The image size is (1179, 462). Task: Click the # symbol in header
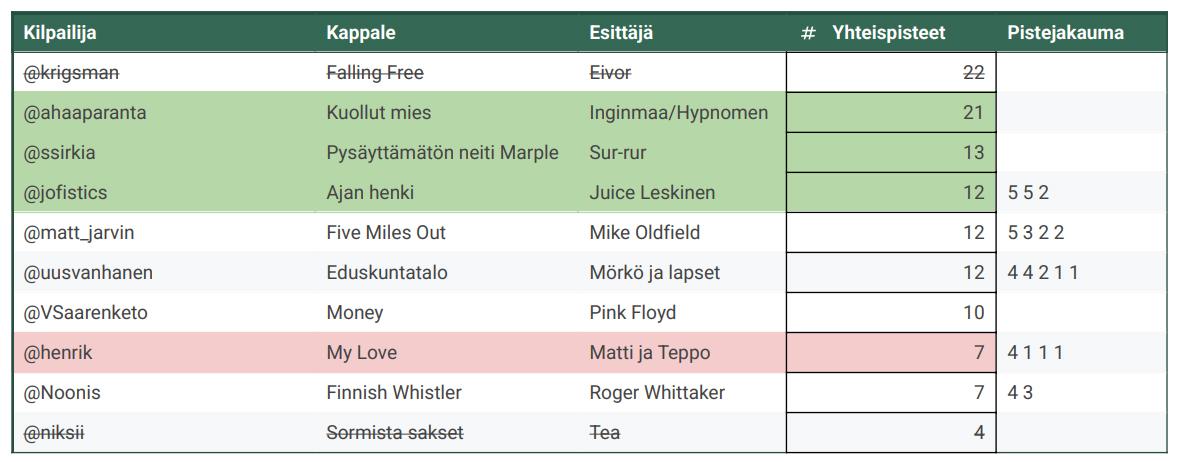(808, 33)
